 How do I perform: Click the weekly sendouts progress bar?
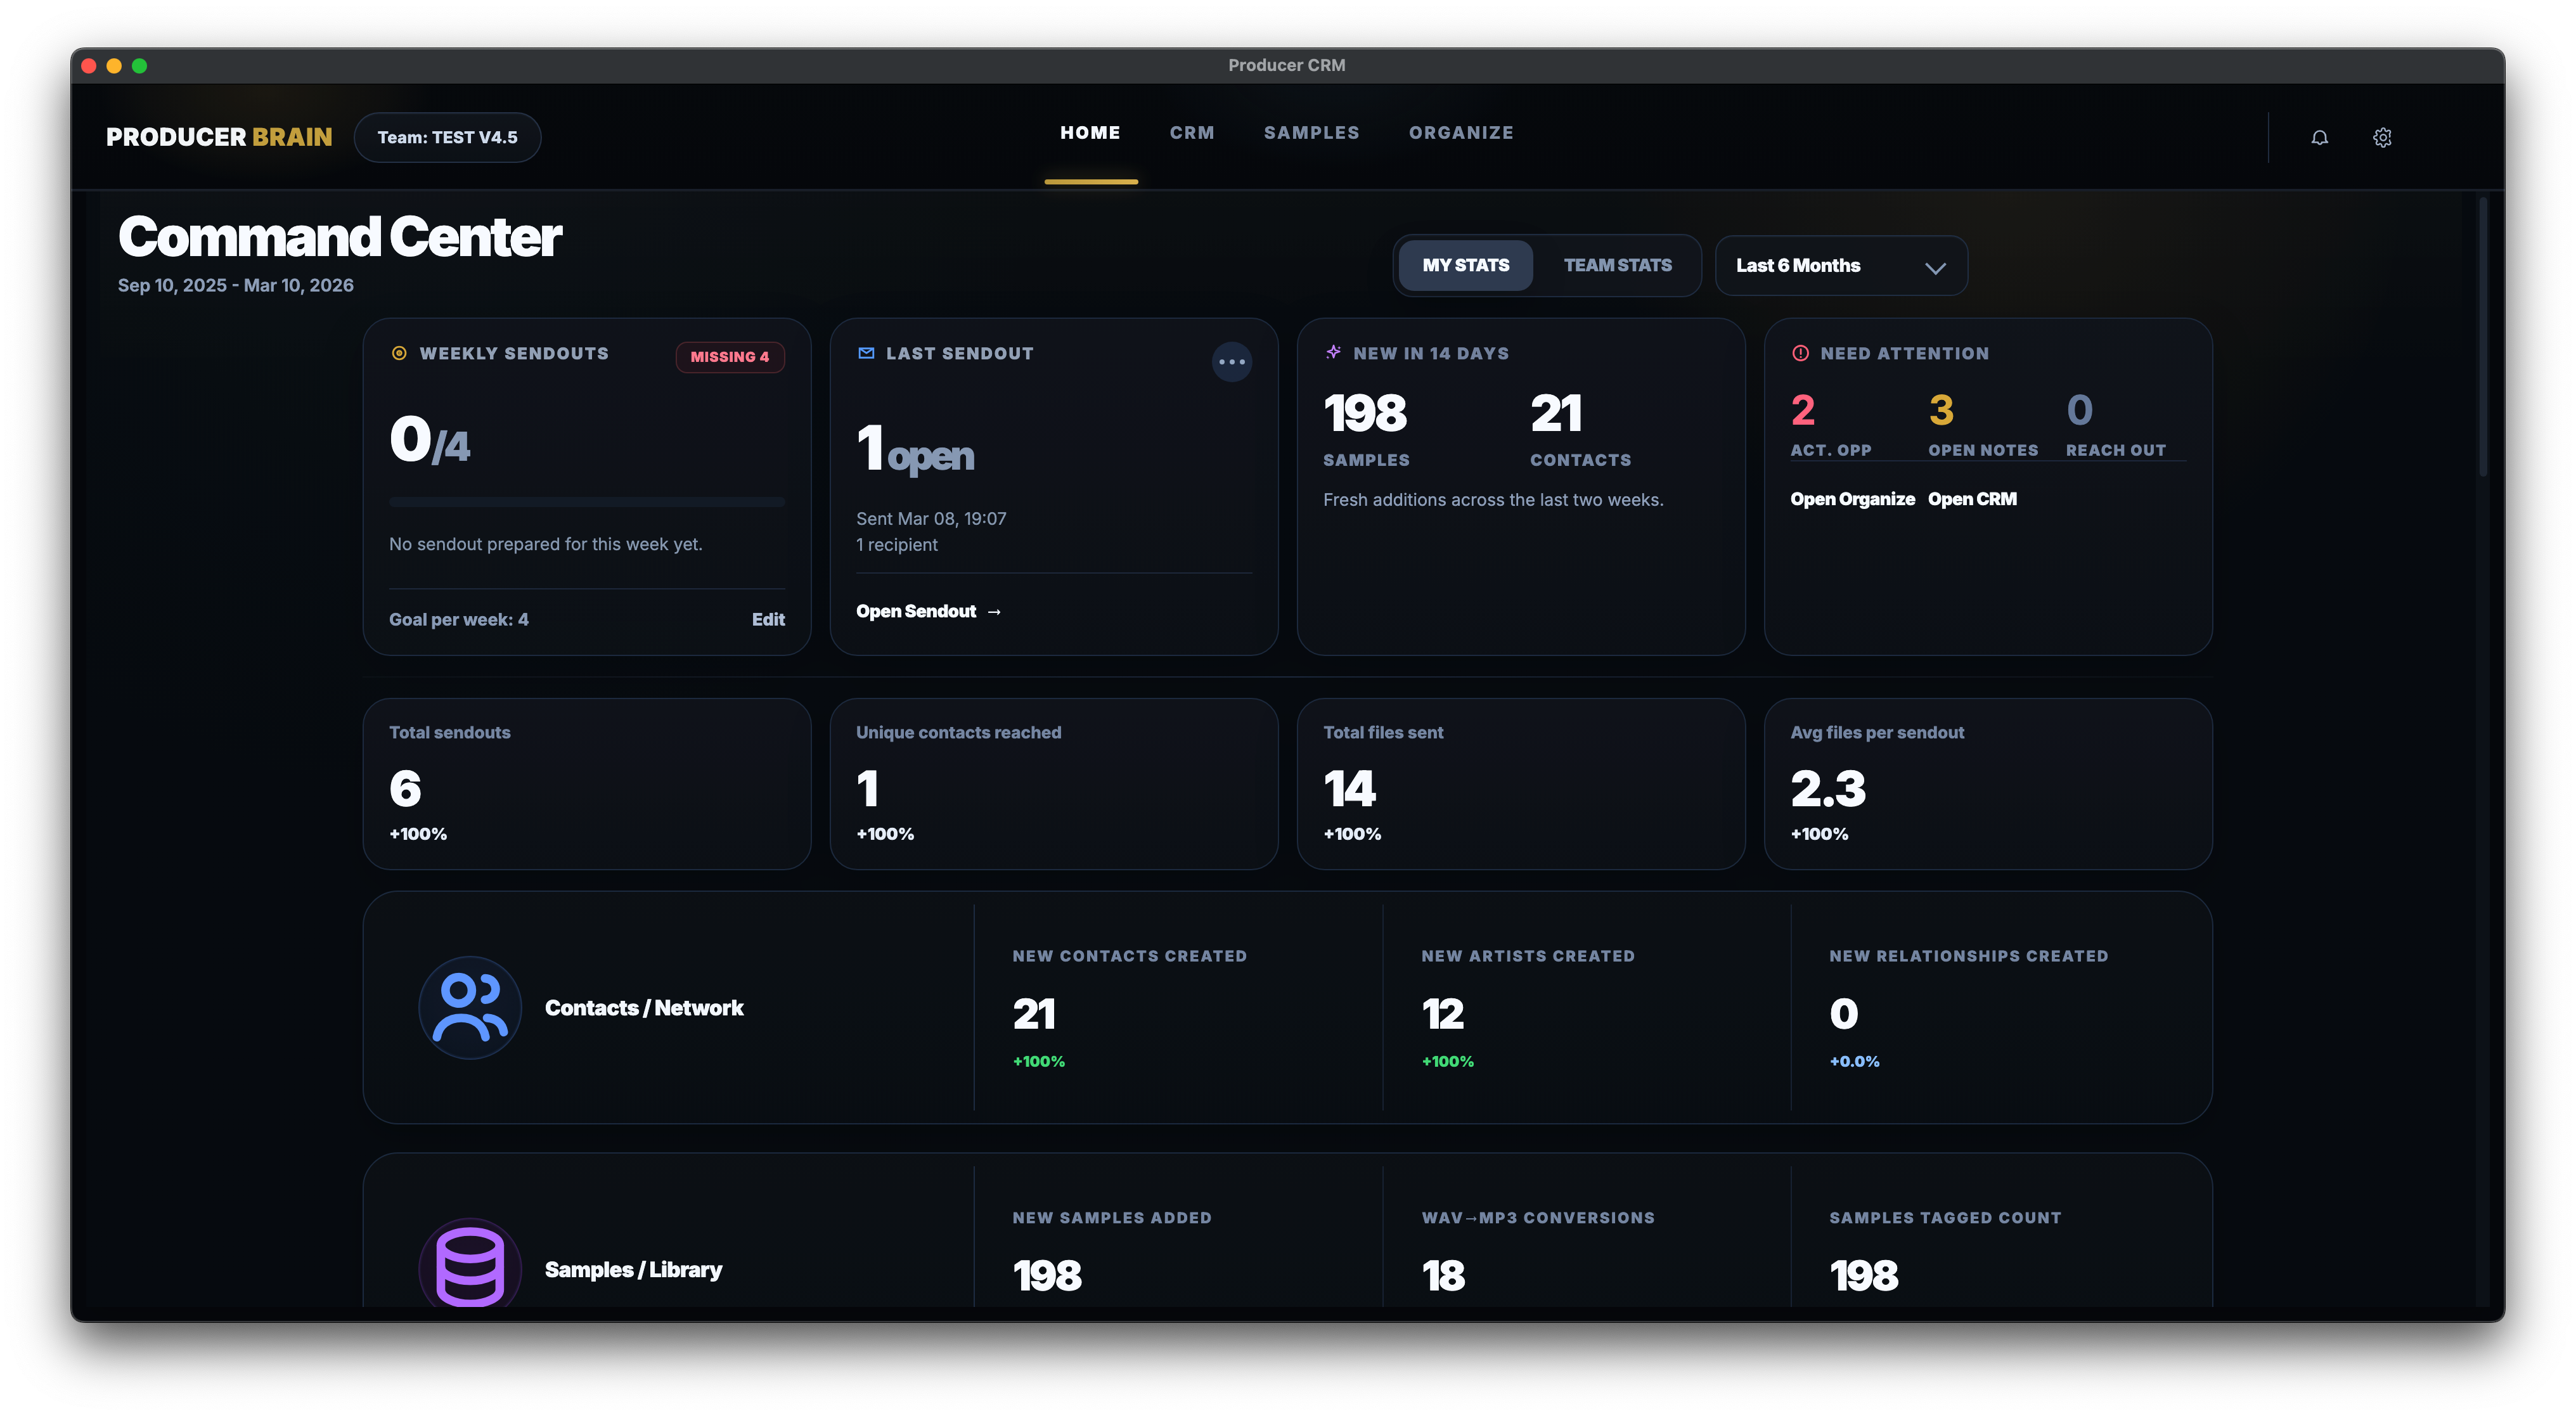point(587,502)
